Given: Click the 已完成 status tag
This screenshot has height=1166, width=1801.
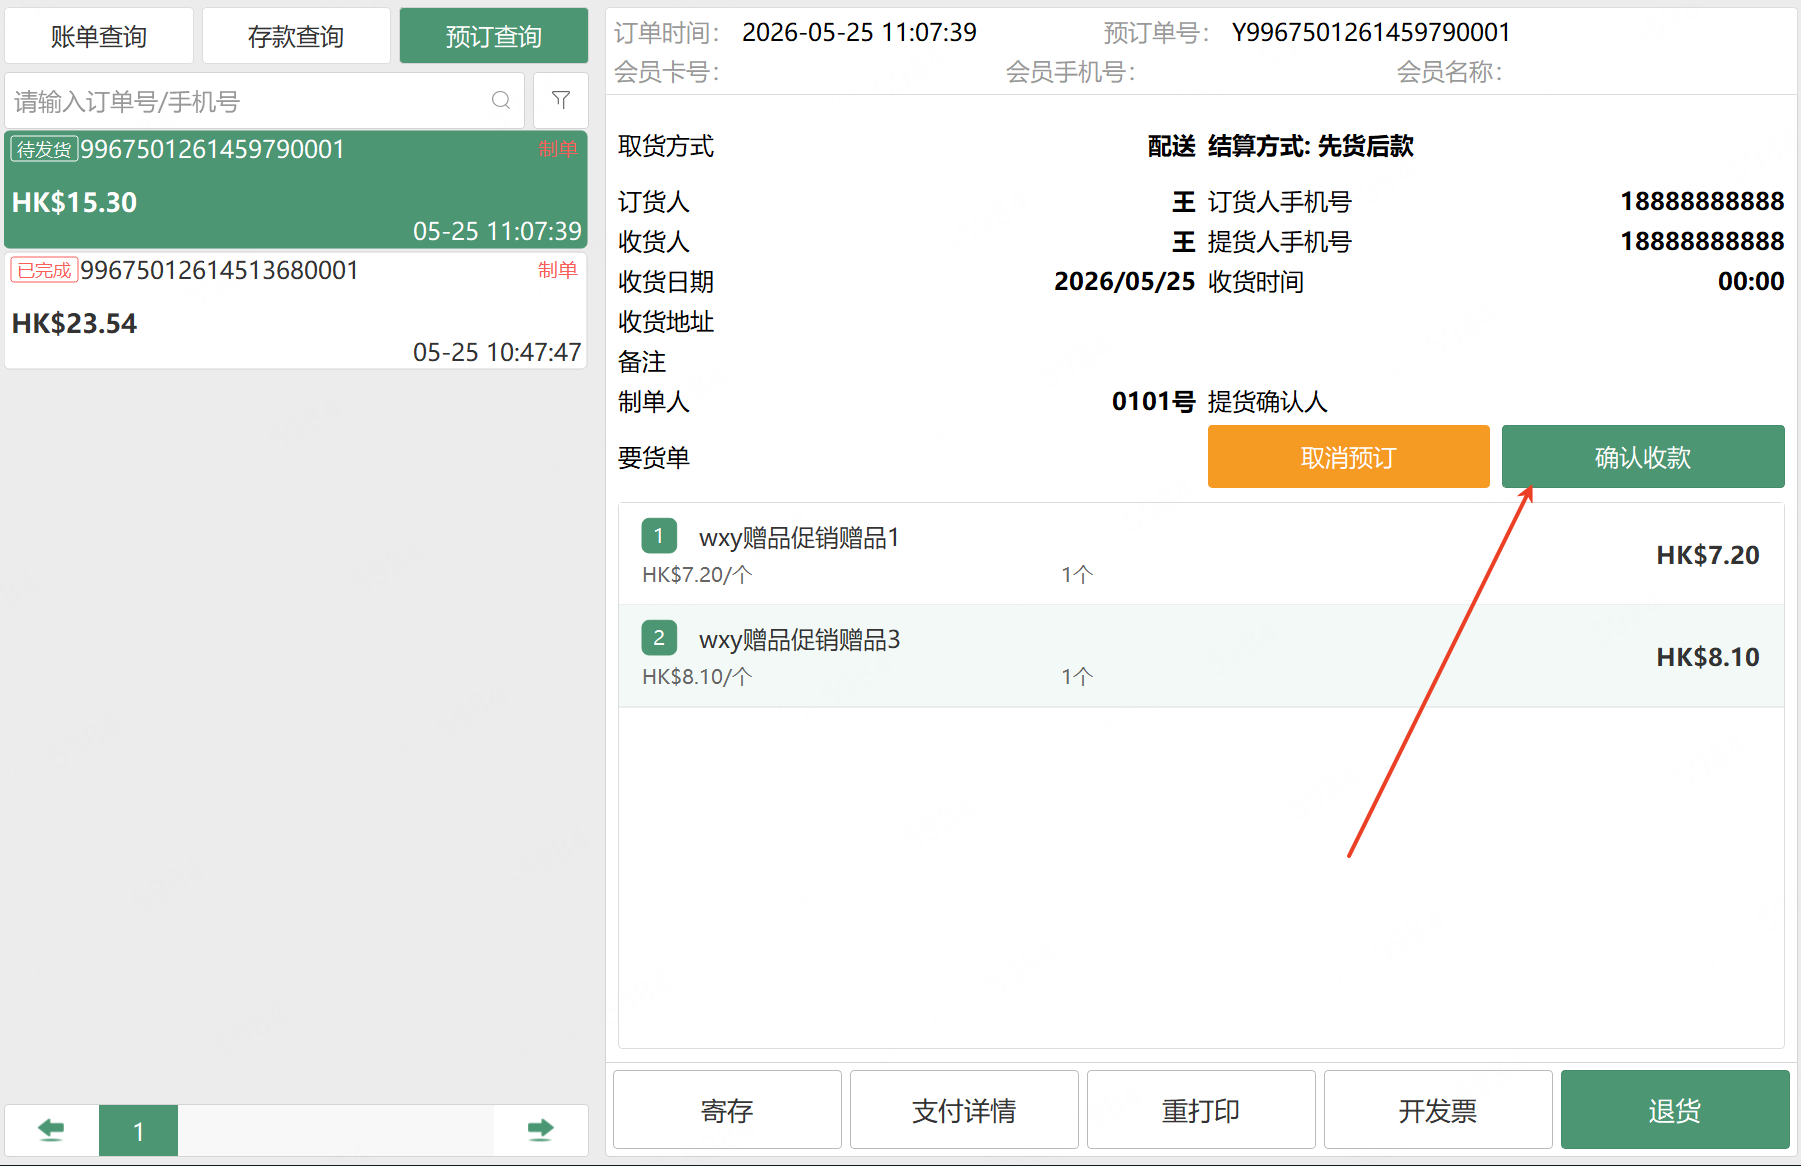Looking at the screenshot, I should pyautogui.click(x=44, y=270).
